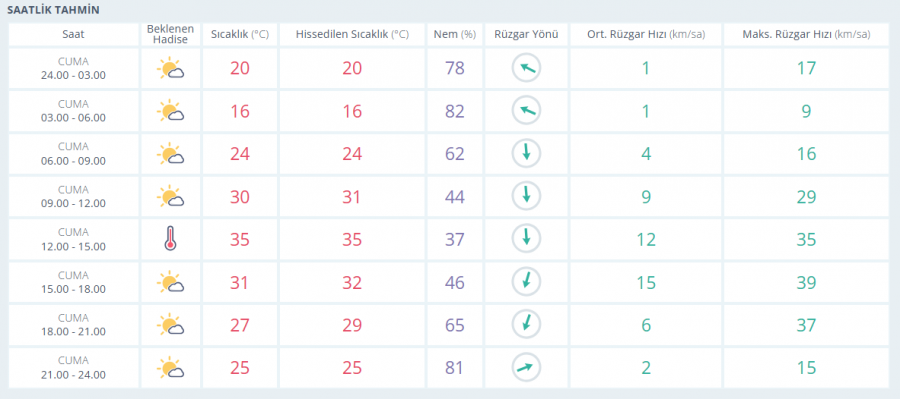This screenshot has width=900, height=399.
Task: Select the Rüzgar Yönü column header
Action: point(526,34)
